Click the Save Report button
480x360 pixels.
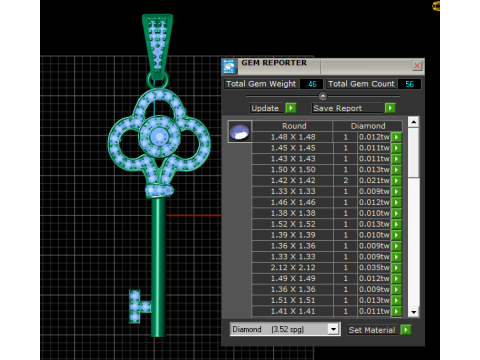[347, 108]
